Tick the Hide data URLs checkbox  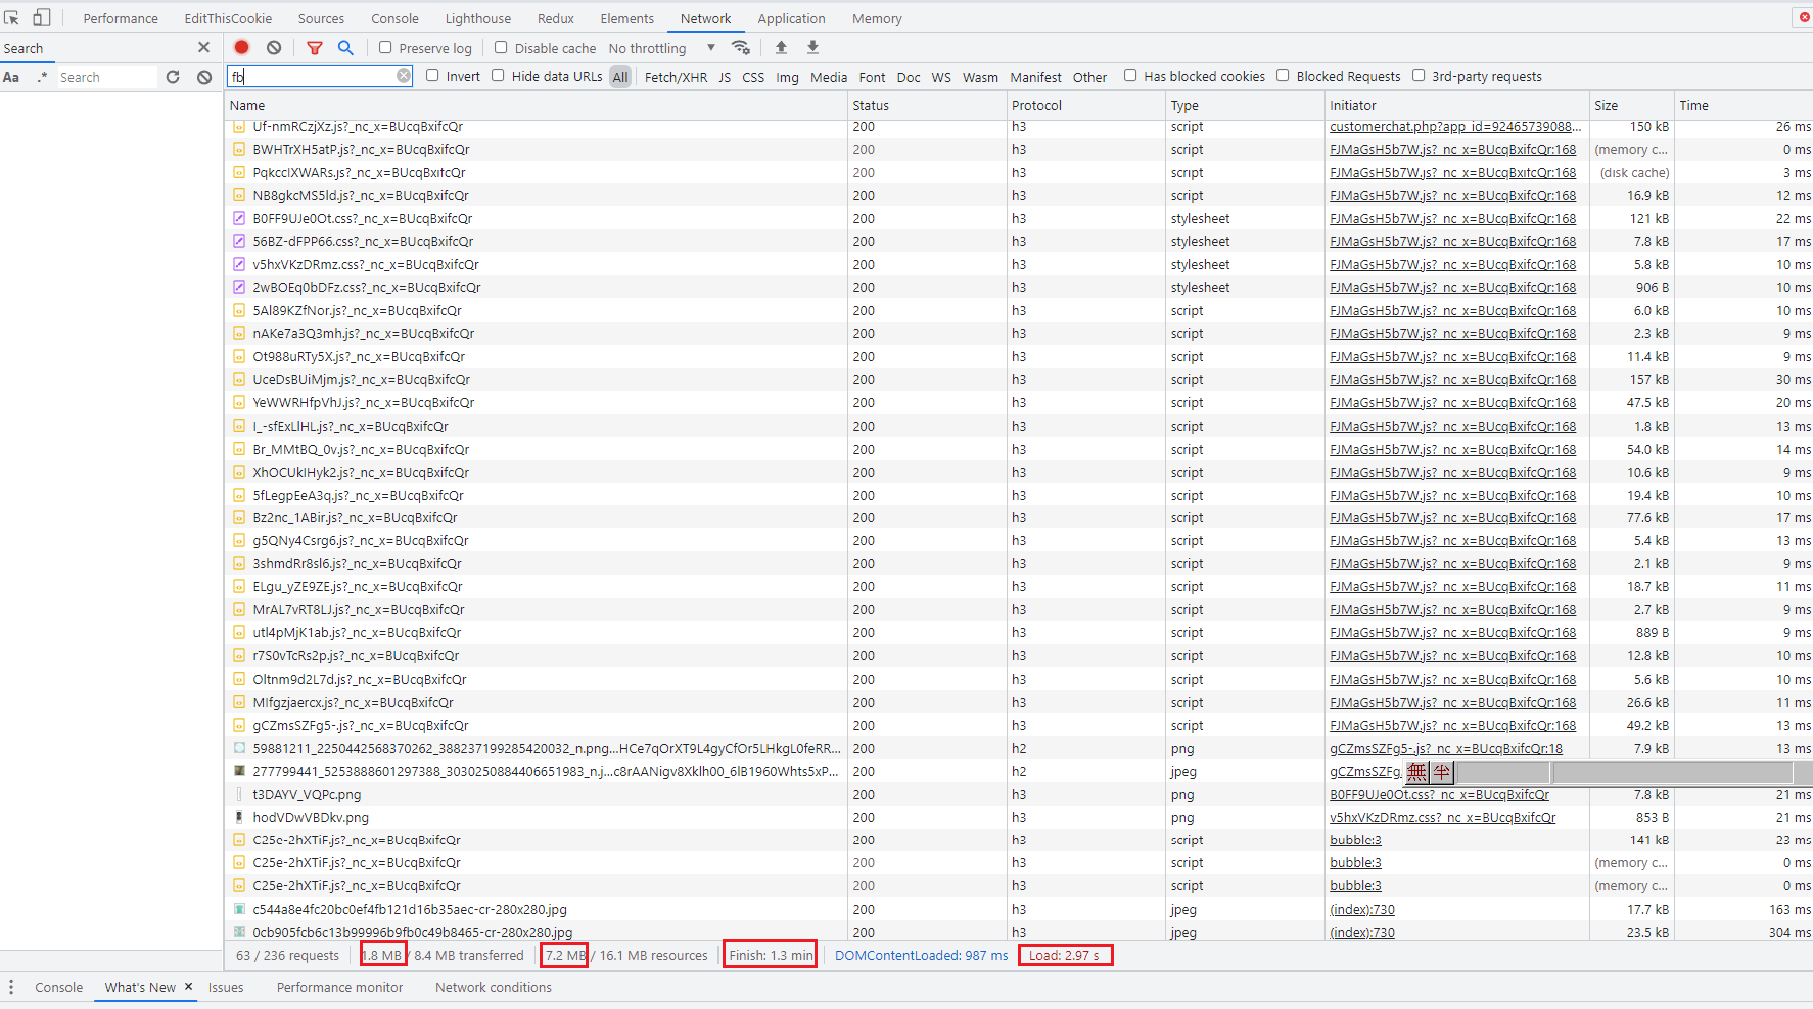[498, 76]
